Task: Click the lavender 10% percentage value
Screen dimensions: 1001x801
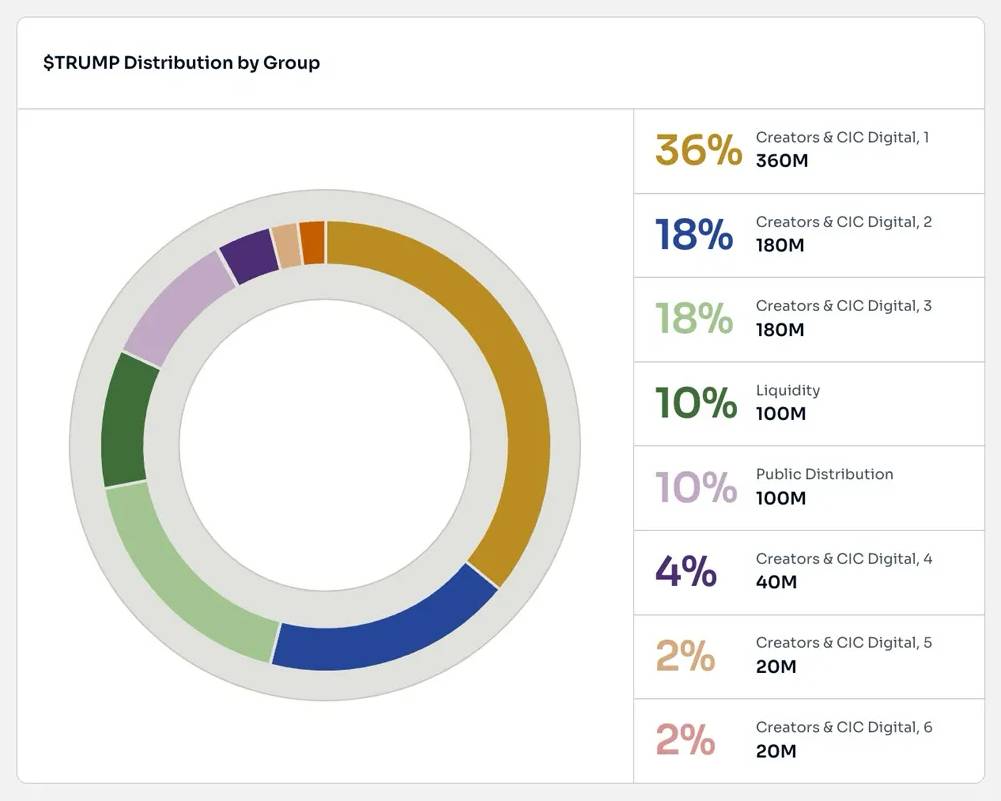Action: pos(696,488)
